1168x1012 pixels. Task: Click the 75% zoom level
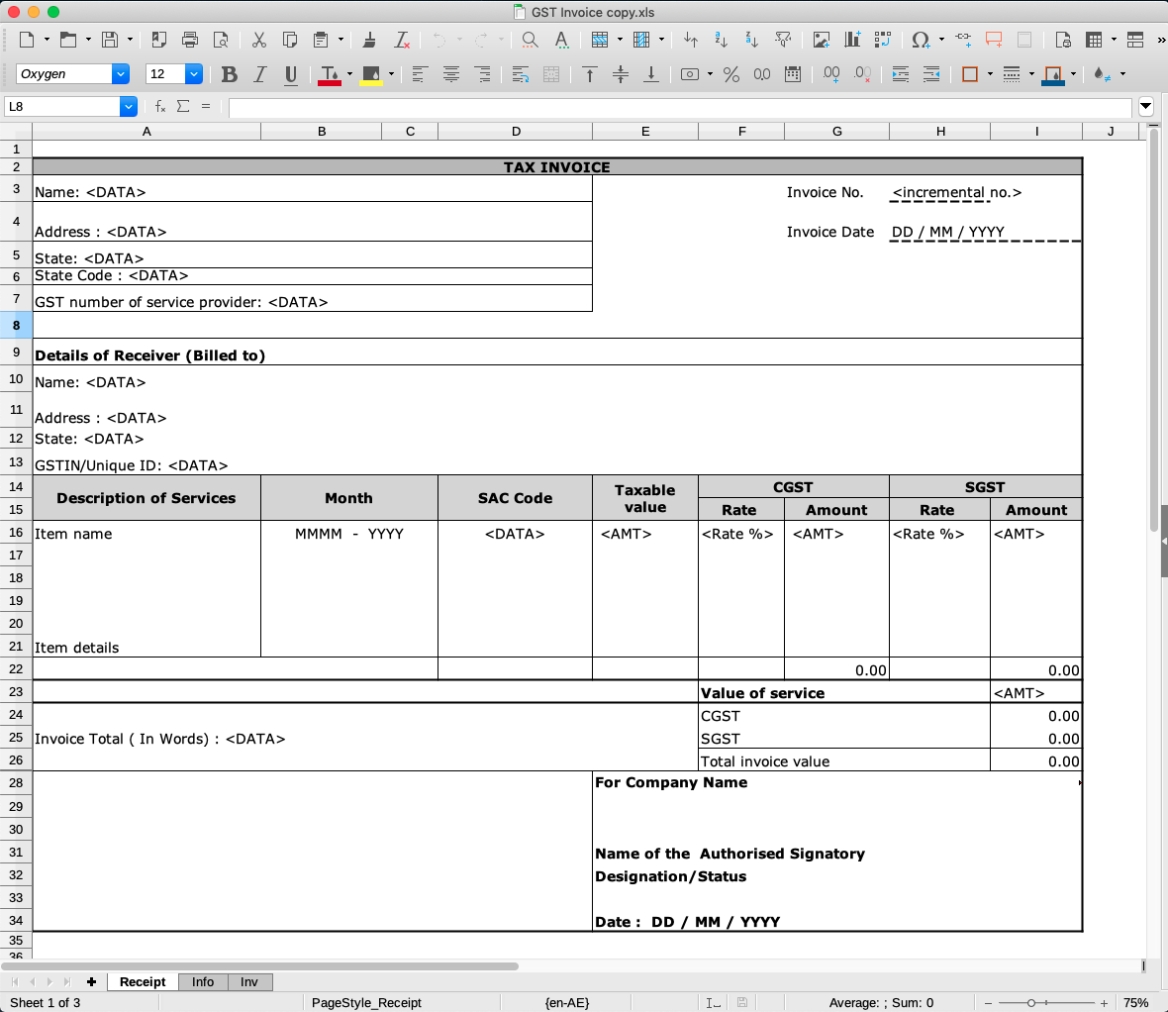click(x=1135, y=1003)
